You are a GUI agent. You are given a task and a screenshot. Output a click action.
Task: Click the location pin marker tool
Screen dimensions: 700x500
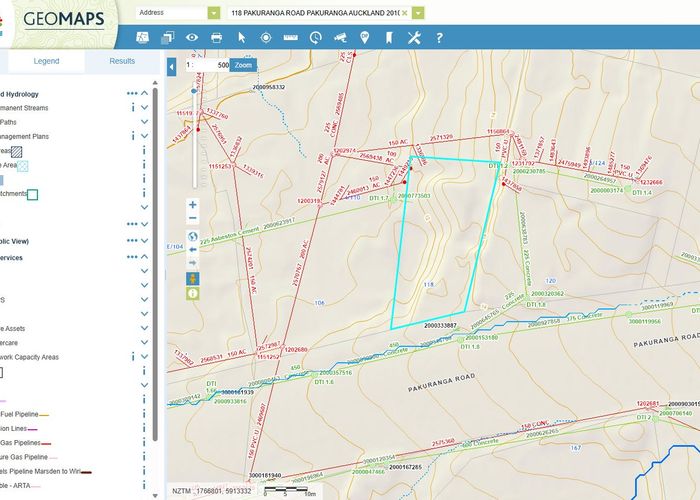point(364,37)
